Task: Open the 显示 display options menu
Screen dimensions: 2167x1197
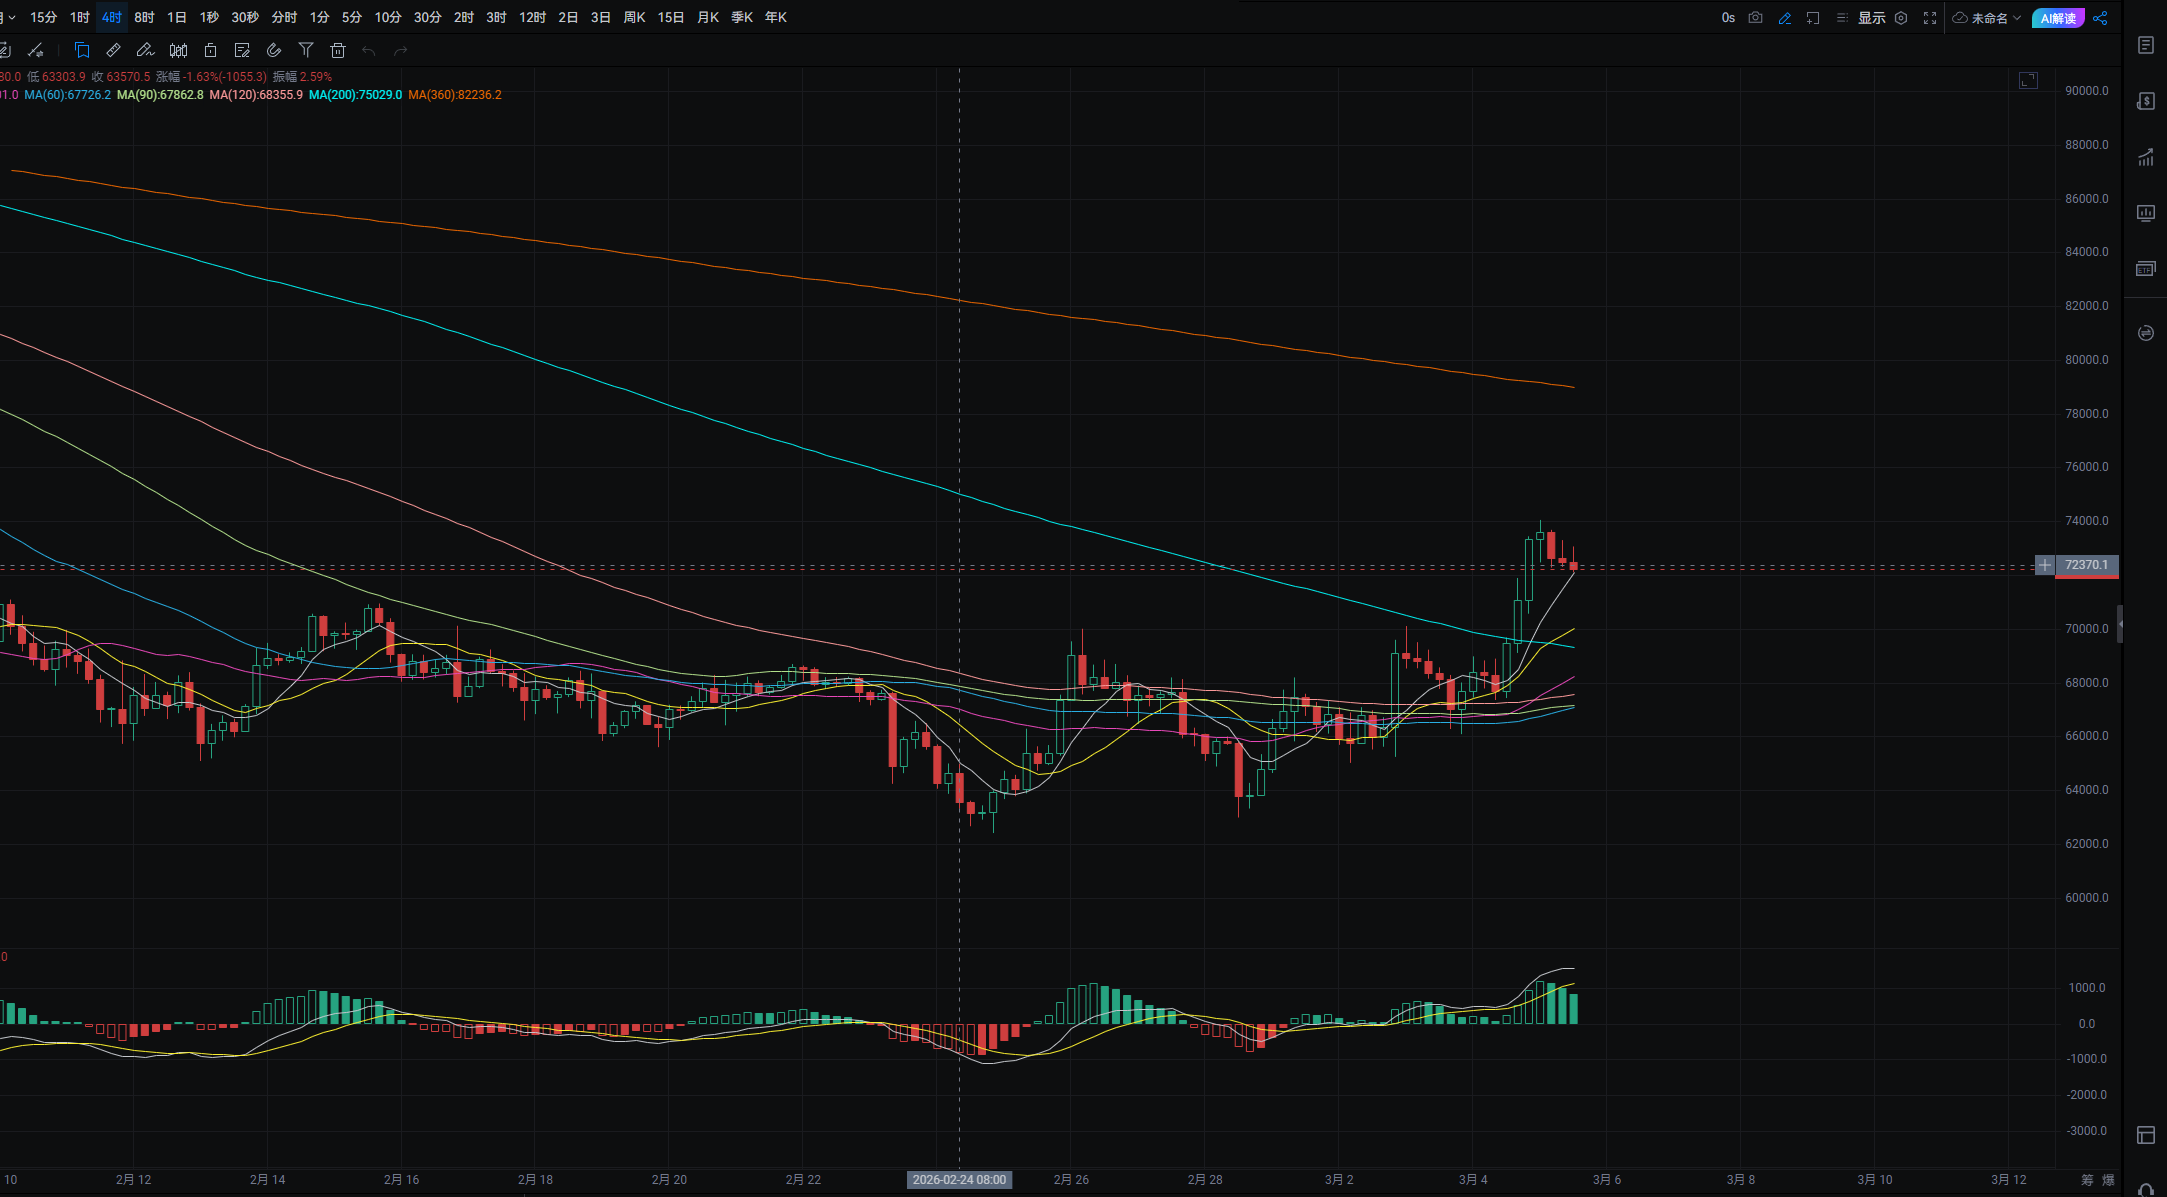Action: [x=1871, y=18]
